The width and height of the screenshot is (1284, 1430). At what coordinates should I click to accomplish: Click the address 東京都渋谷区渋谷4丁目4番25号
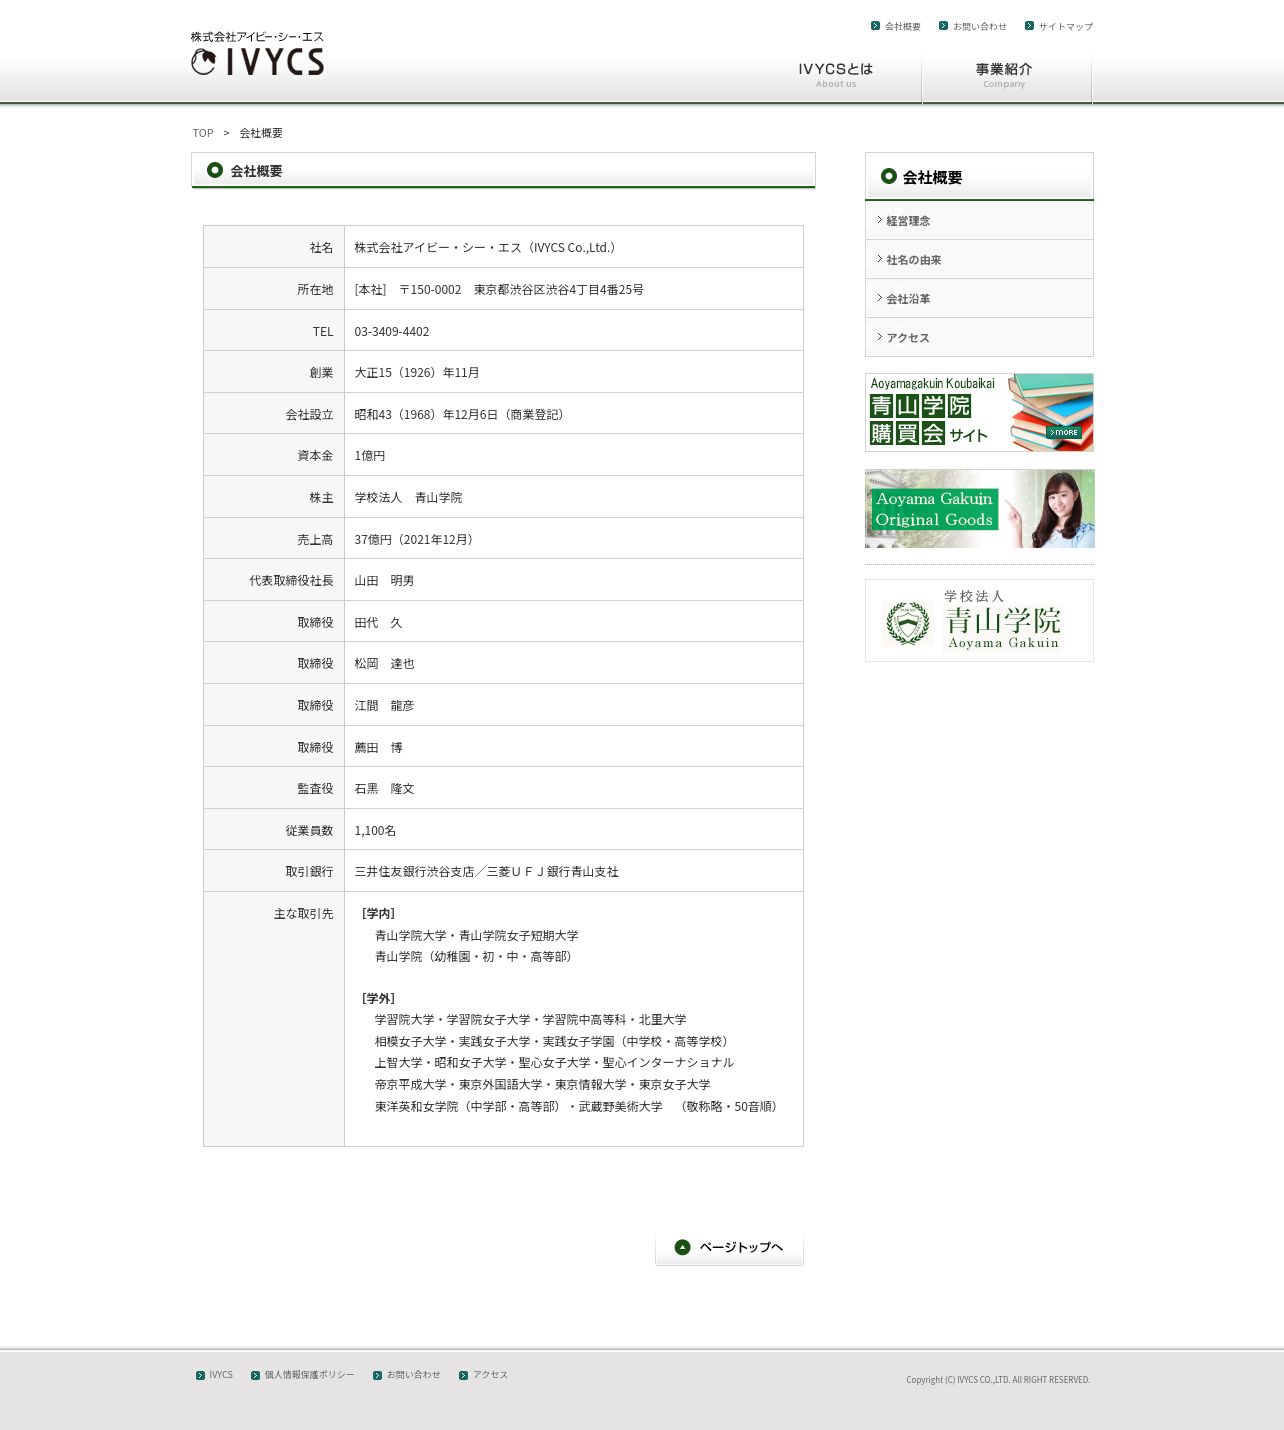click(x=559, y=290)
